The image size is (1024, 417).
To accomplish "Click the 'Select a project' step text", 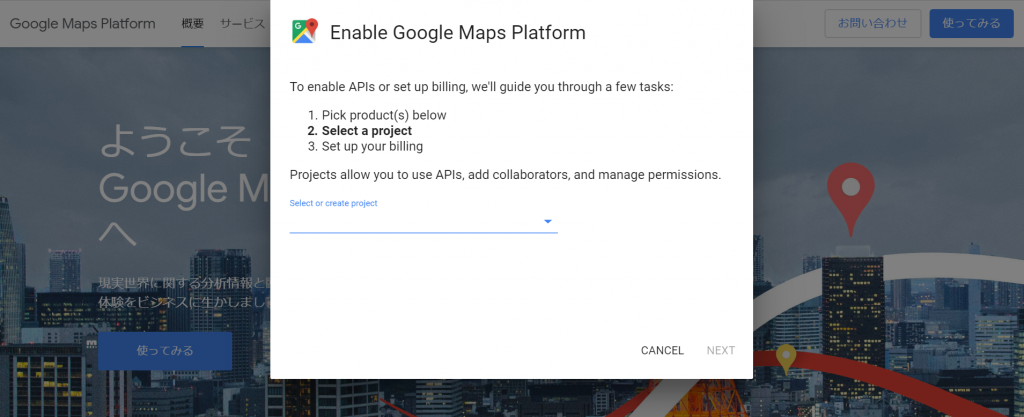I will point(367,131).
